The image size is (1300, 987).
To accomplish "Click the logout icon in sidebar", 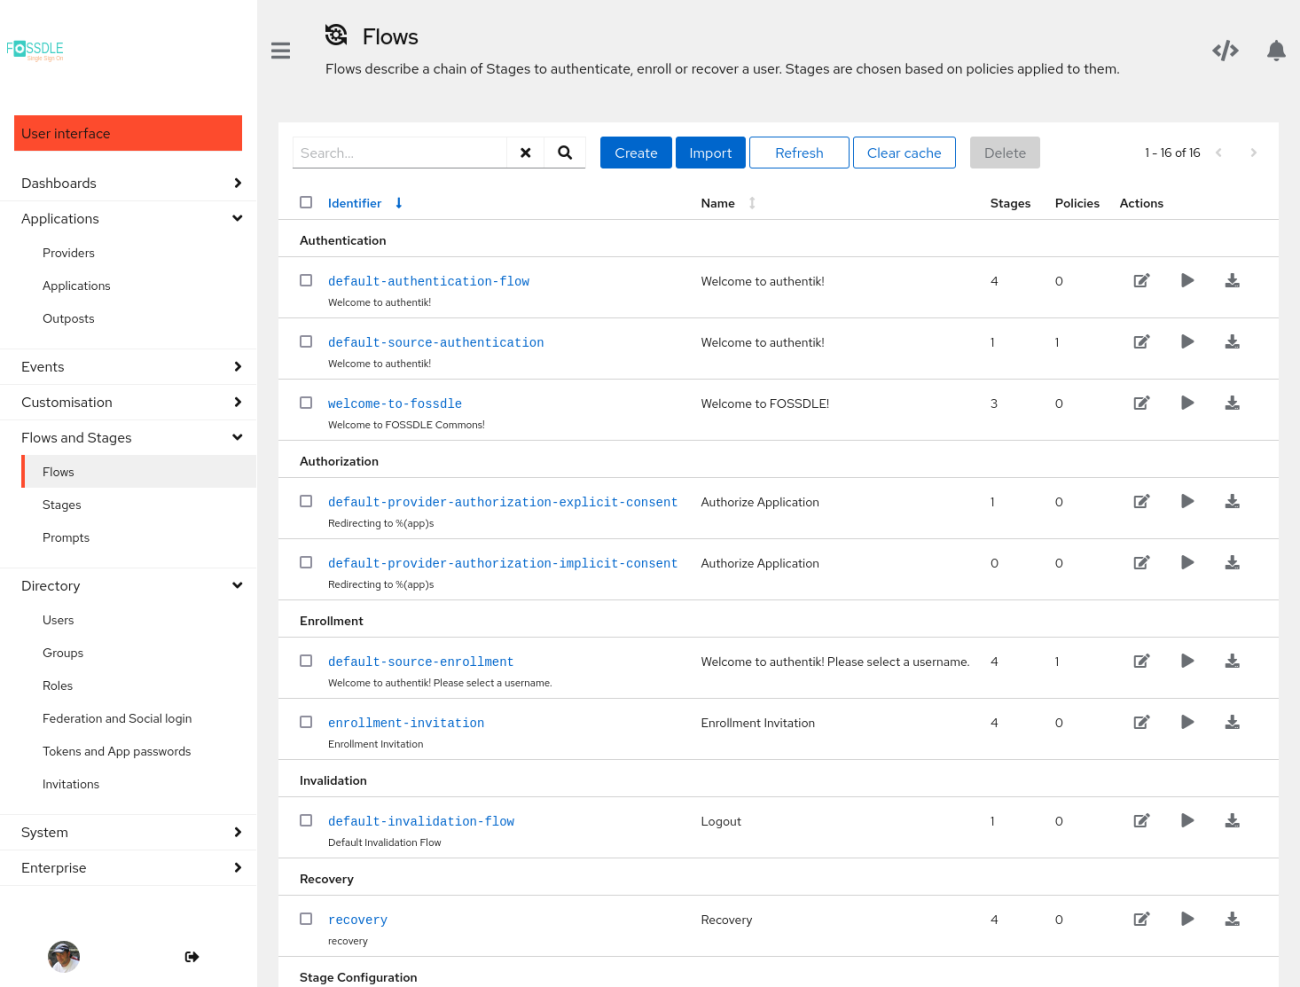I will click(x=192, y=957).
